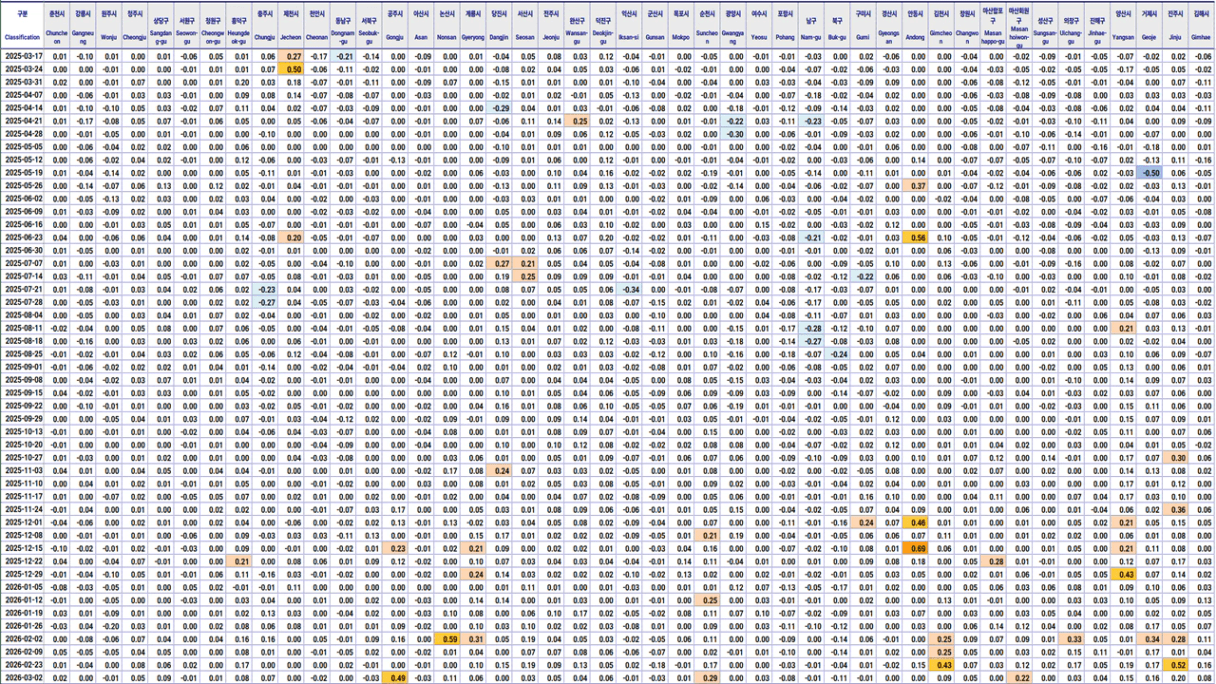Click highlighted Nonsan value 0.59 on 2026-02-02
1216x684 pixels.
tap(448, 638)
